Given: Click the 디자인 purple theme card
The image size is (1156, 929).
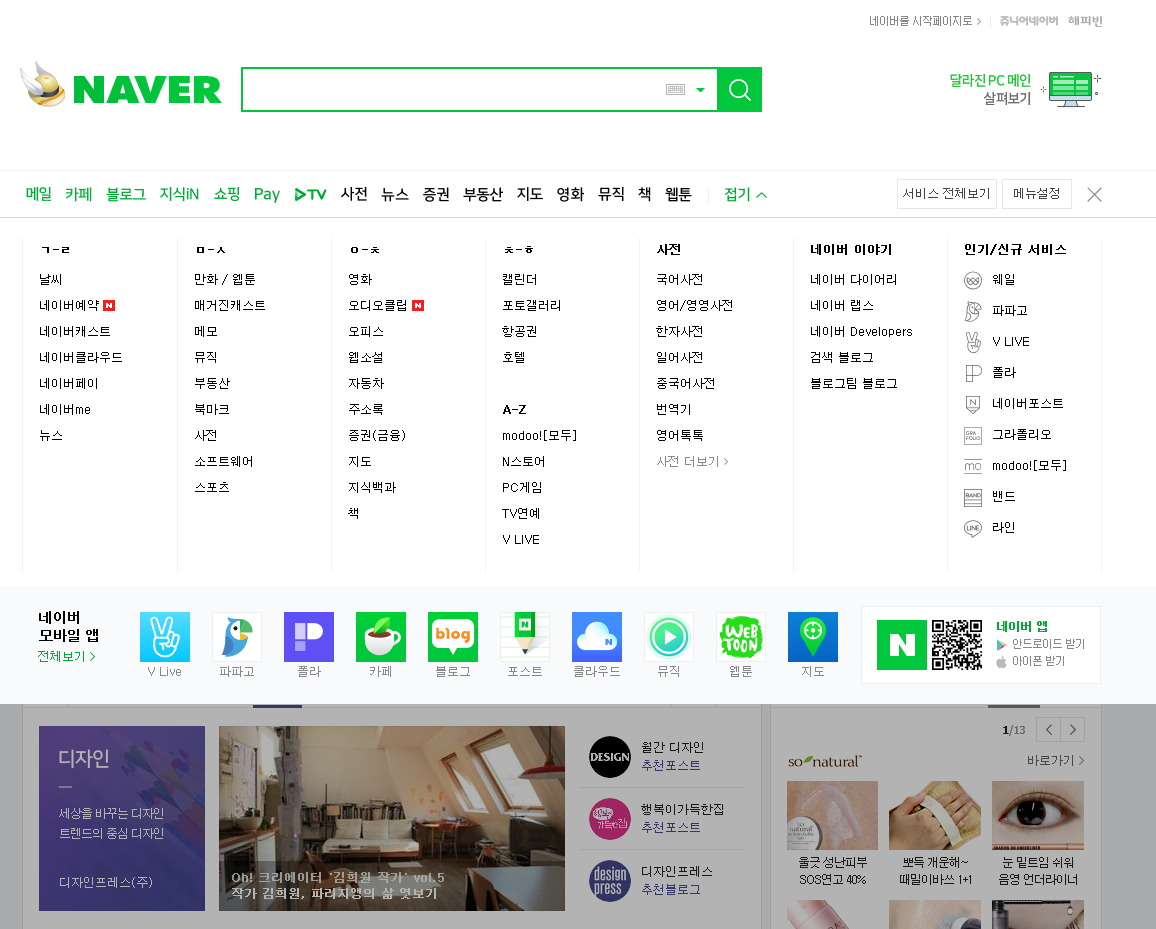Looking at the screenshot, I should coord(122,818).
